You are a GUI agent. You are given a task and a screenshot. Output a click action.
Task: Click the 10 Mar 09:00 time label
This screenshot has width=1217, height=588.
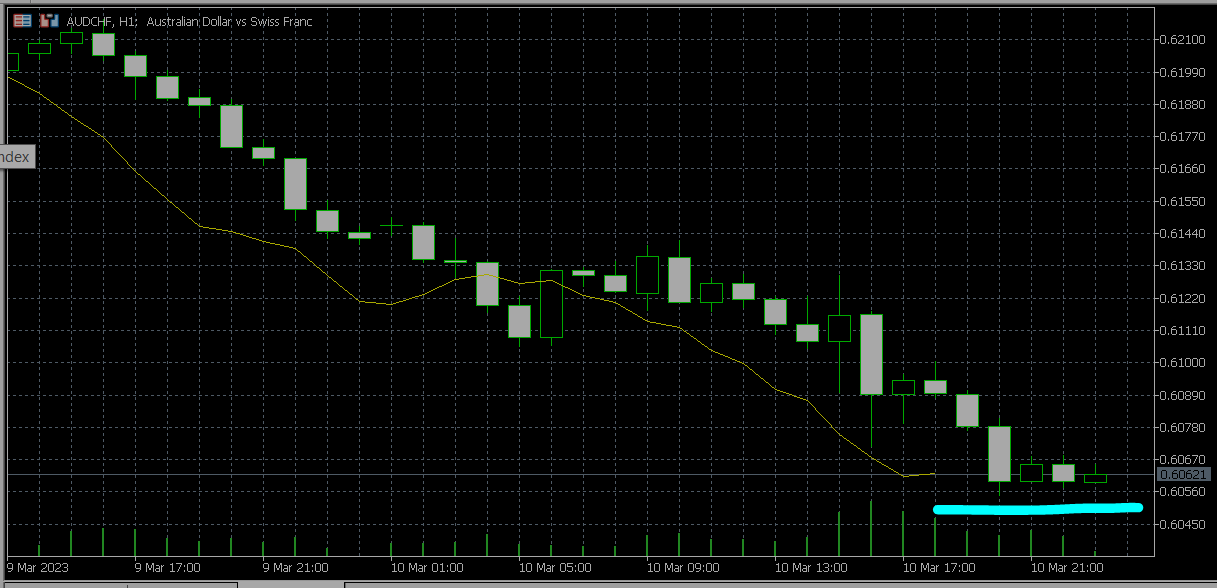click(683, 566)
